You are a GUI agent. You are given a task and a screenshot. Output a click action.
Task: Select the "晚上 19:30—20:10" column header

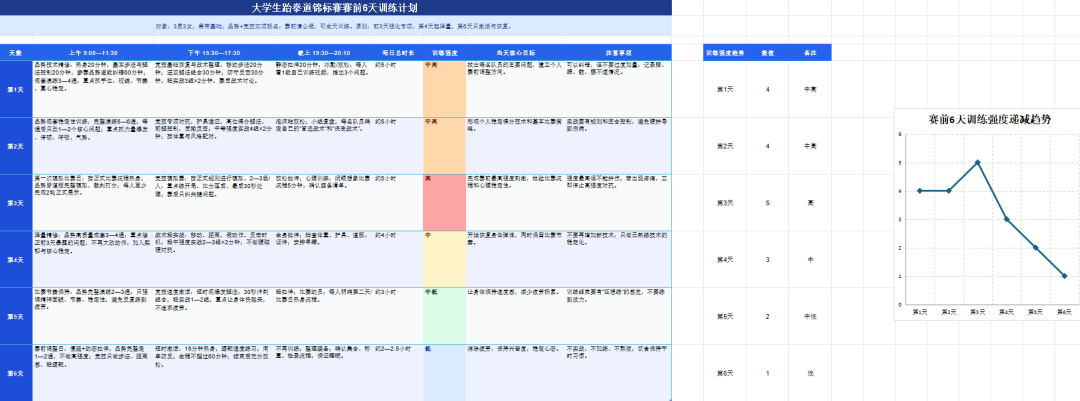(324, 52)
